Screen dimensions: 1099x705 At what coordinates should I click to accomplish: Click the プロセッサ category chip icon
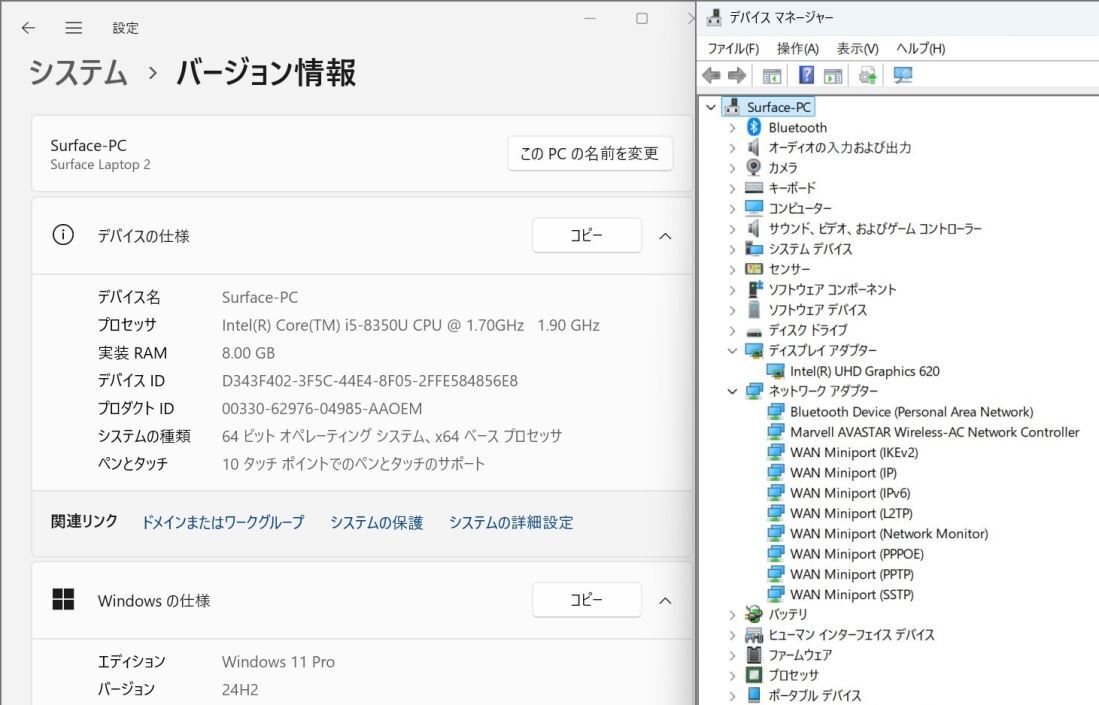(x=753, y=675)
